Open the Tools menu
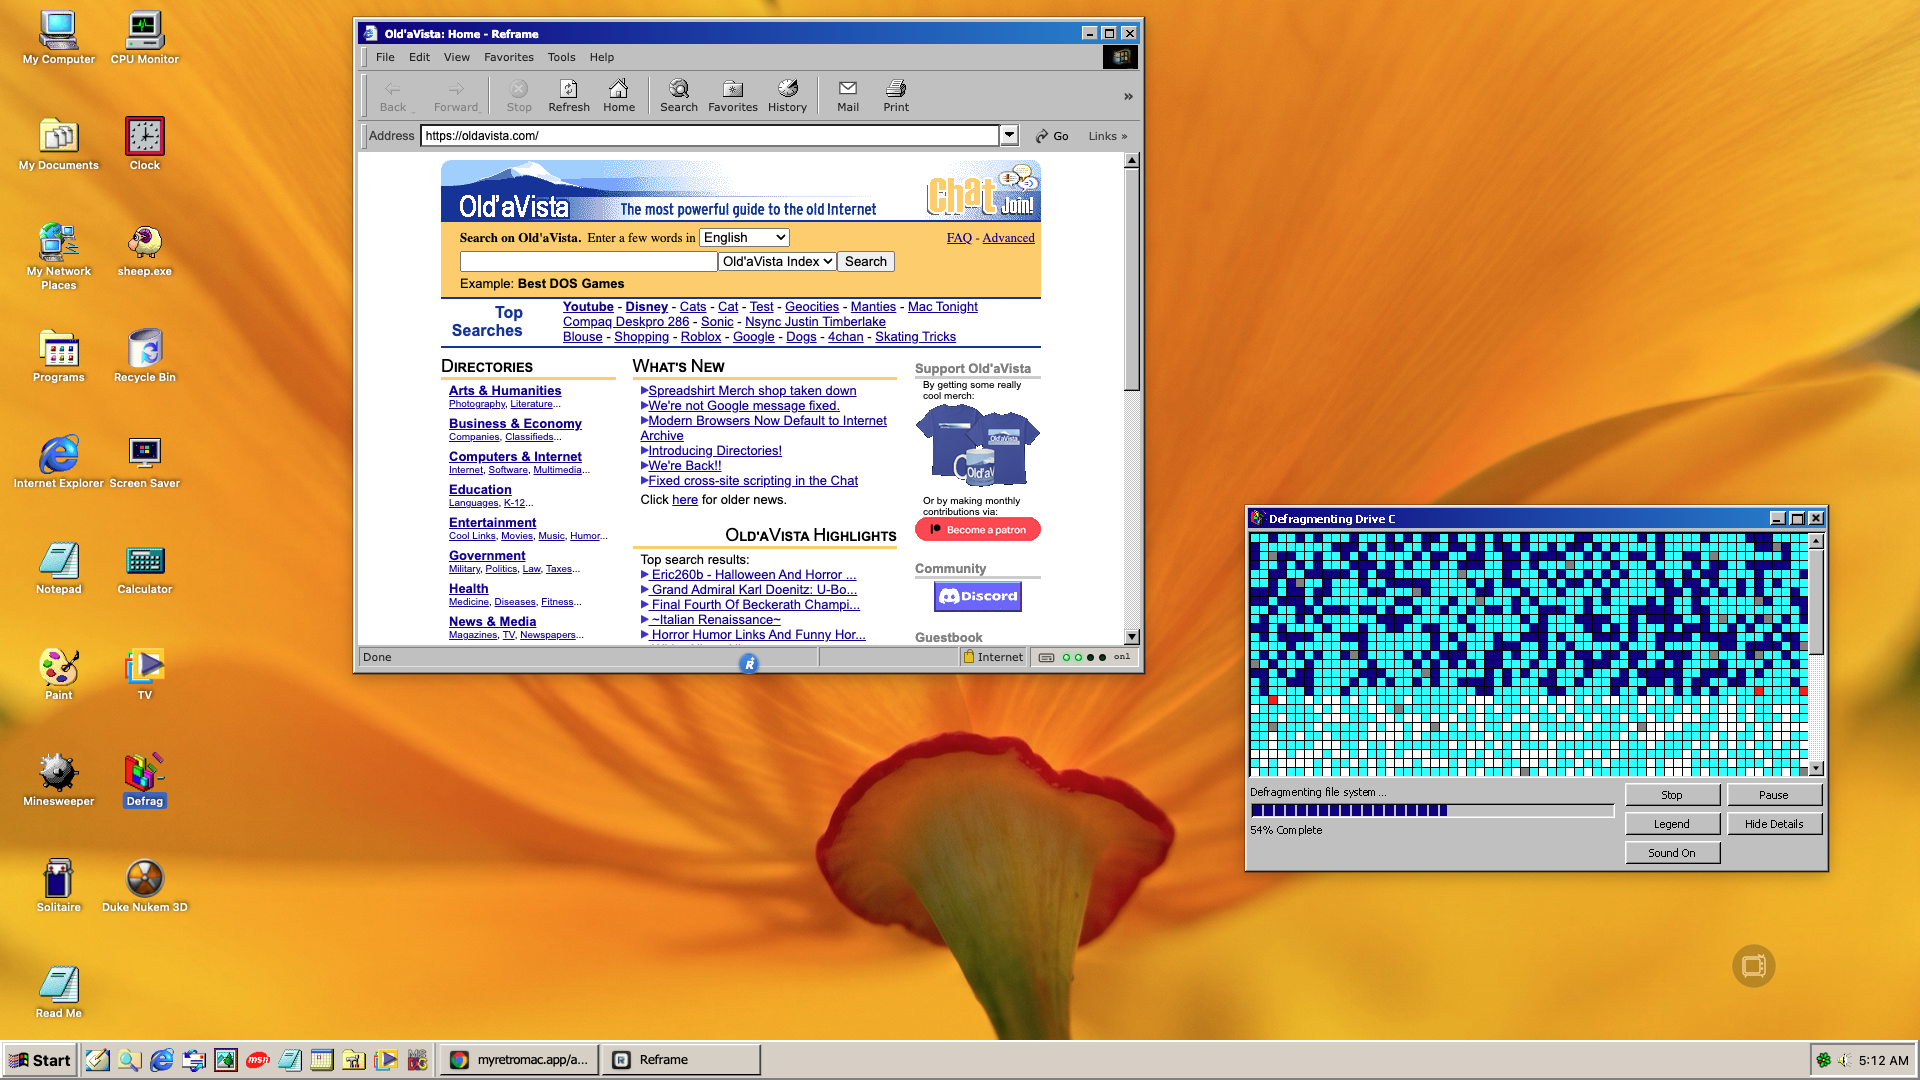The height and width of the screenshot is (1080, 1920). click(561, 57)
